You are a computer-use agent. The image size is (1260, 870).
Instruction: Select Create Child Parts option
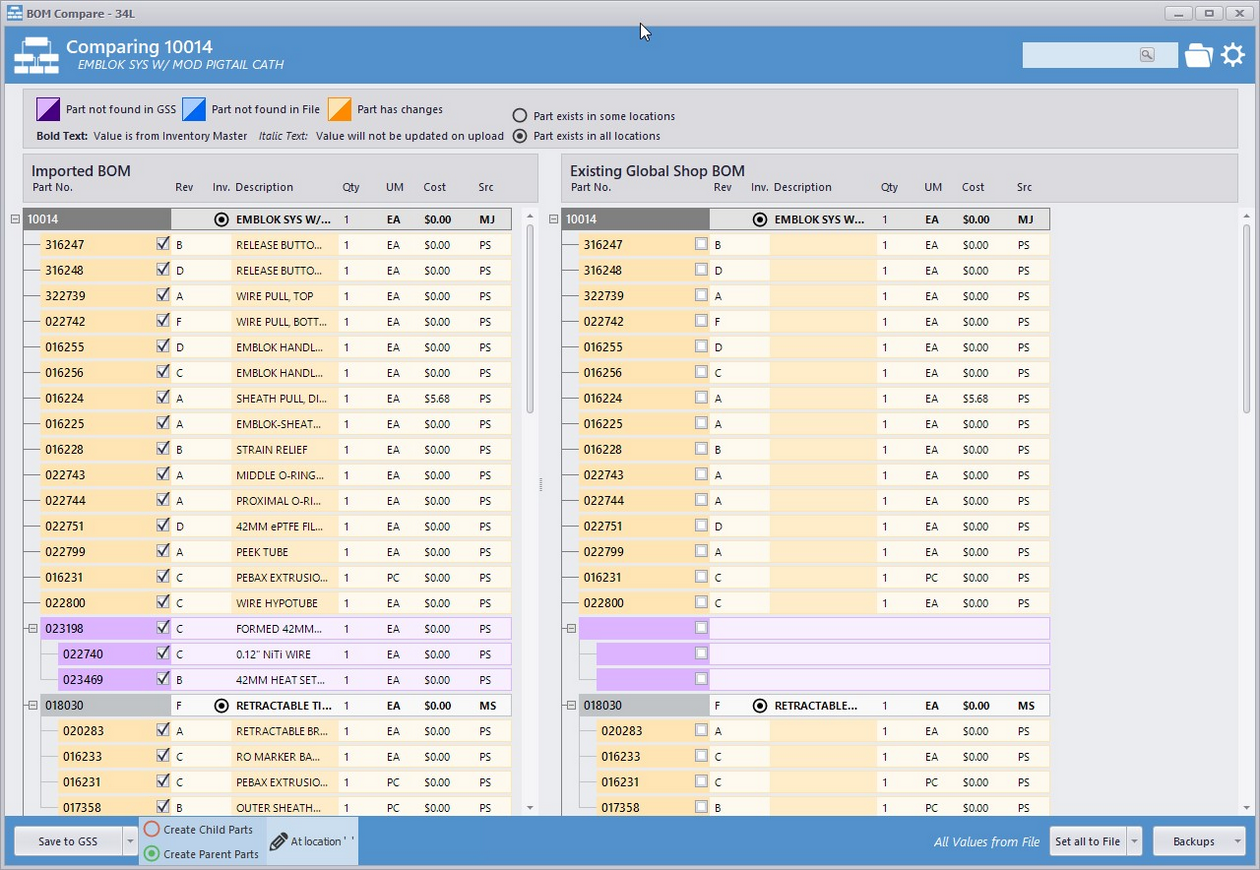(152, 829)
